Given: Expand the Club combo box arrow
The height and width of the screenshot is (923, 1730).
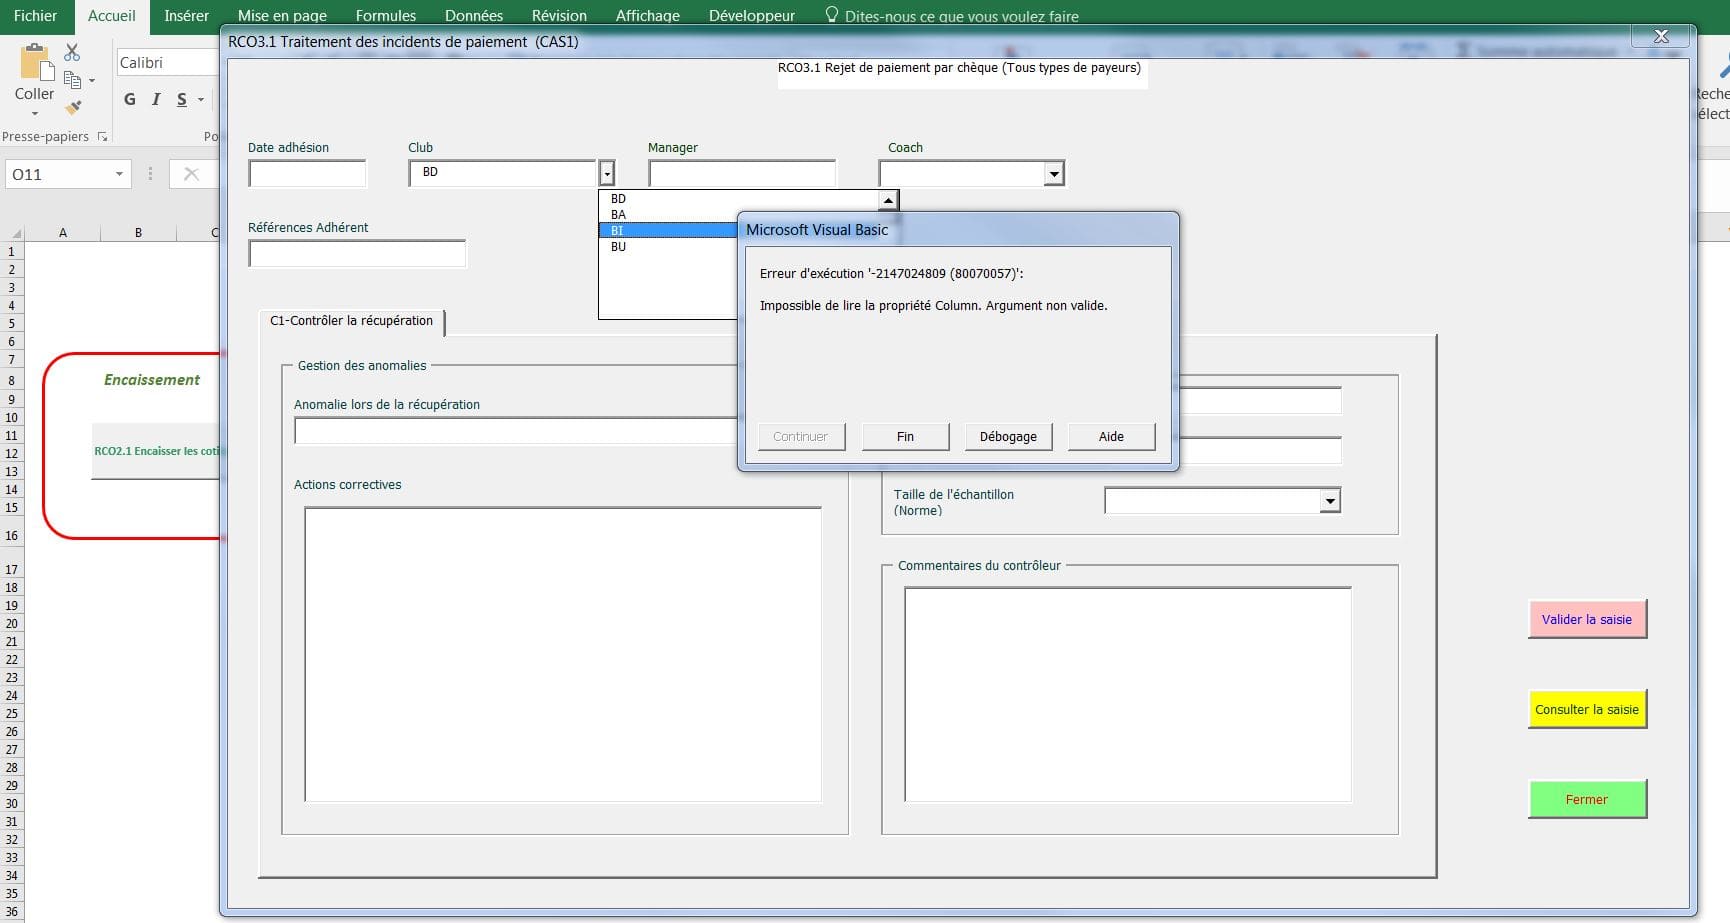Looking at the screenshot, I should [606, 174].
